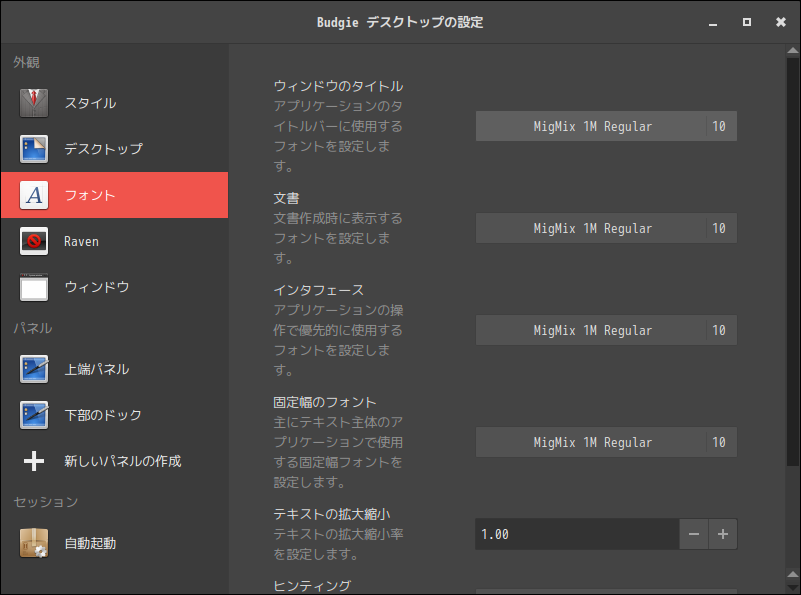Click the フォント letter A icon
This screenshot has height=595, width=801.
(x=34, y=195)
